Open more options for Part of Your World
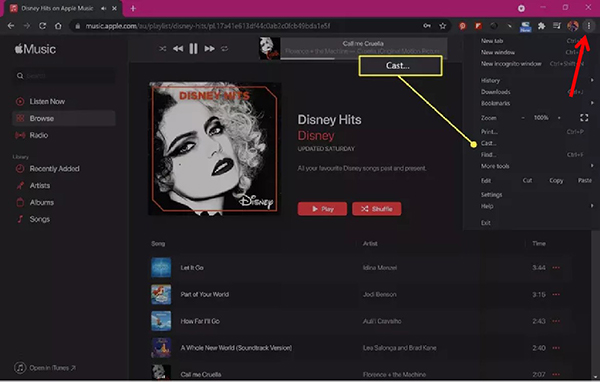Viewport: 600px width, 382px height. point(556,294)
